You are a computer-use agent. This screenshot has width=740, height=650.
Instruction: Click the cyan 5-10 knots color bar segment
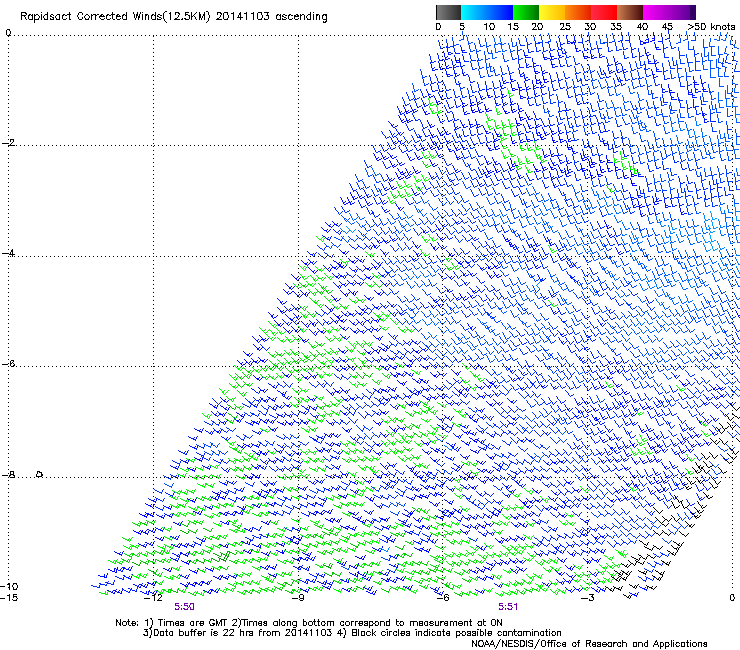click(474, 12)
